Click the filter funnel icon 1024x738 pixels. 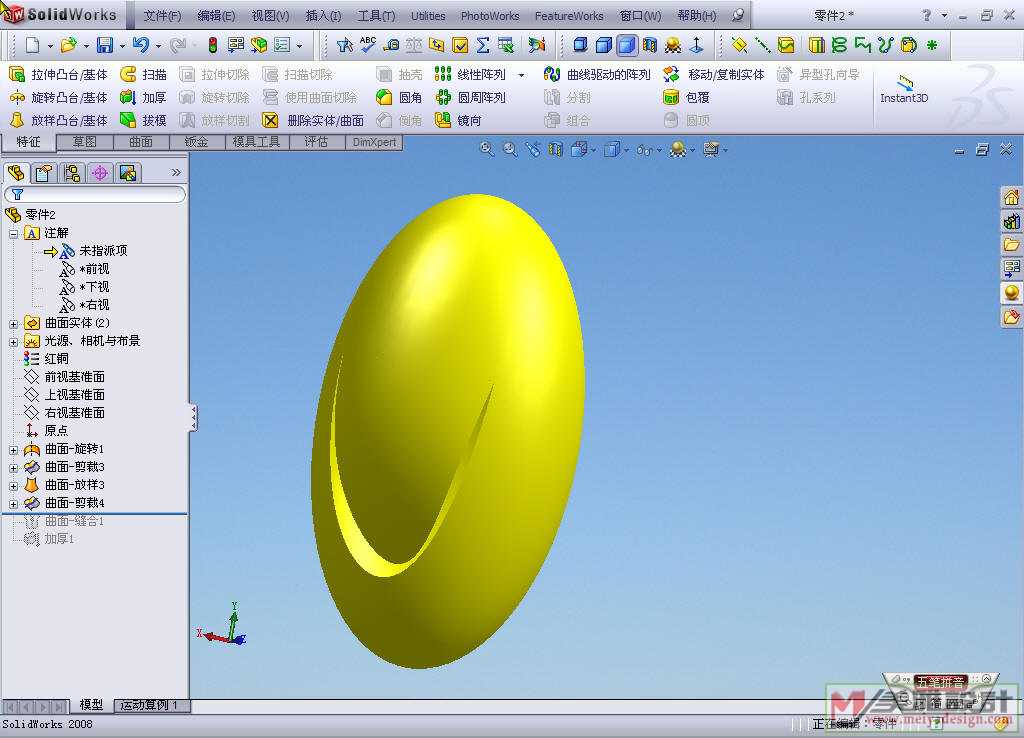(x=18, y=194)
